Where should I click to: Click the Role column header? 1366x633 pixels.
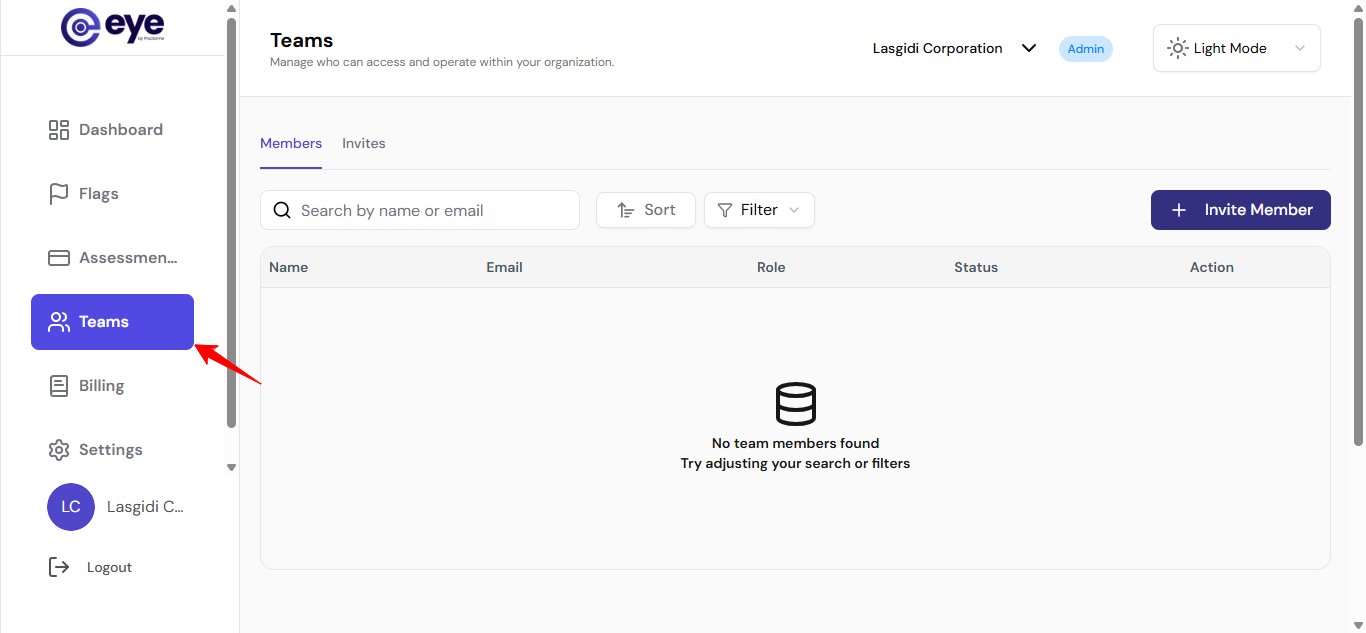[771, 267]
